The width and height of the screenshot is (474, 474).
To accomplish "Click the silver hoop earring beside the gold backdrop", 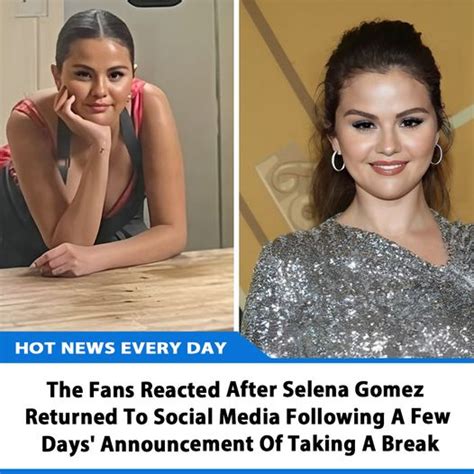I will coord(338,160).
